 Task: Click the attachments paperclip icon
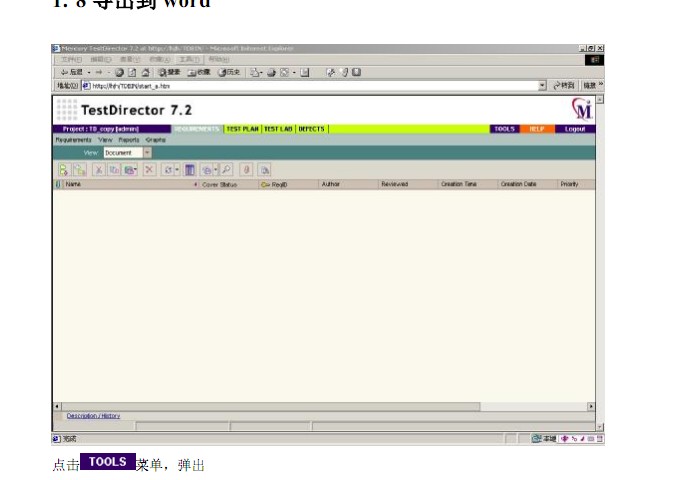point(247,169)
